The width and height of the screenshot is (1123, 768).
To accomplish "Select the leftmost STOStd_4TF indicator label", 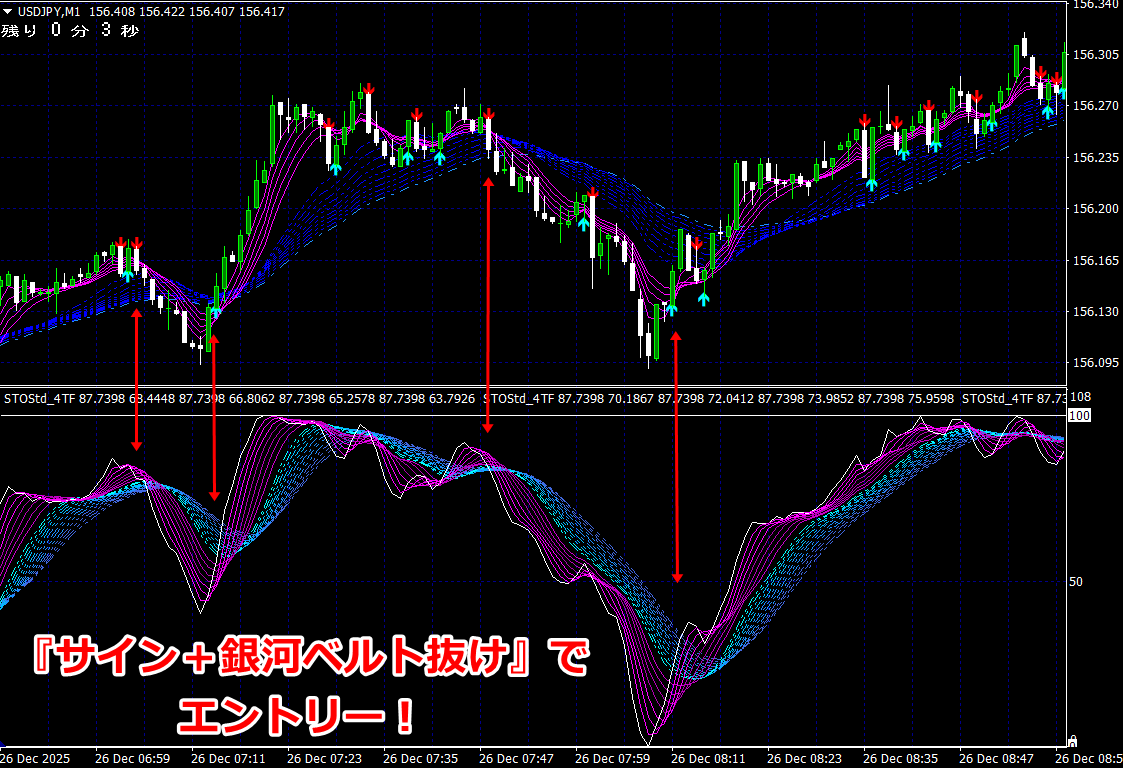I will click(39, 398).
